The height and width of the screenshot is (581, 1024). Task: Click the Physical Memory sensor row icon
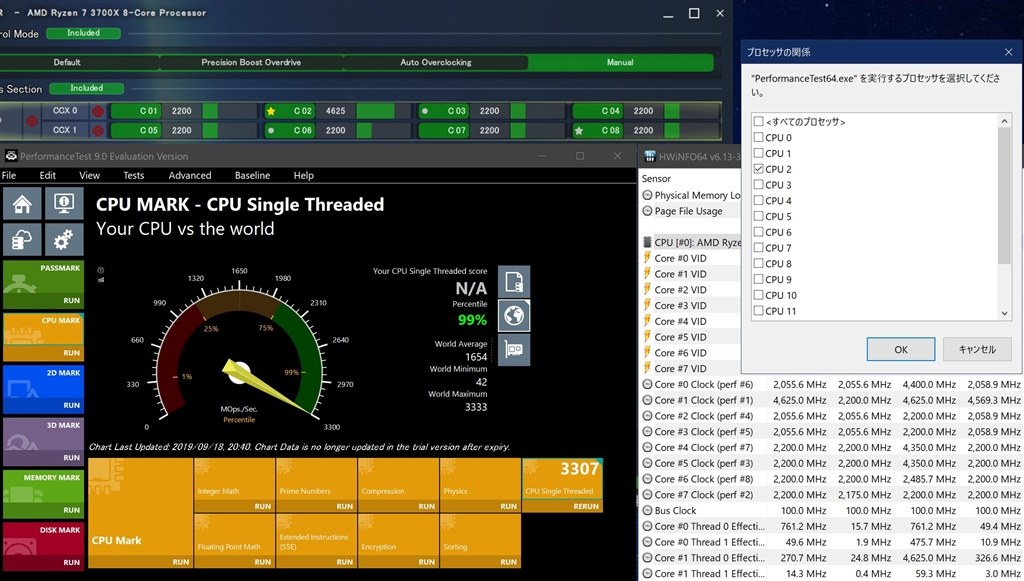[x=647, y=195]
